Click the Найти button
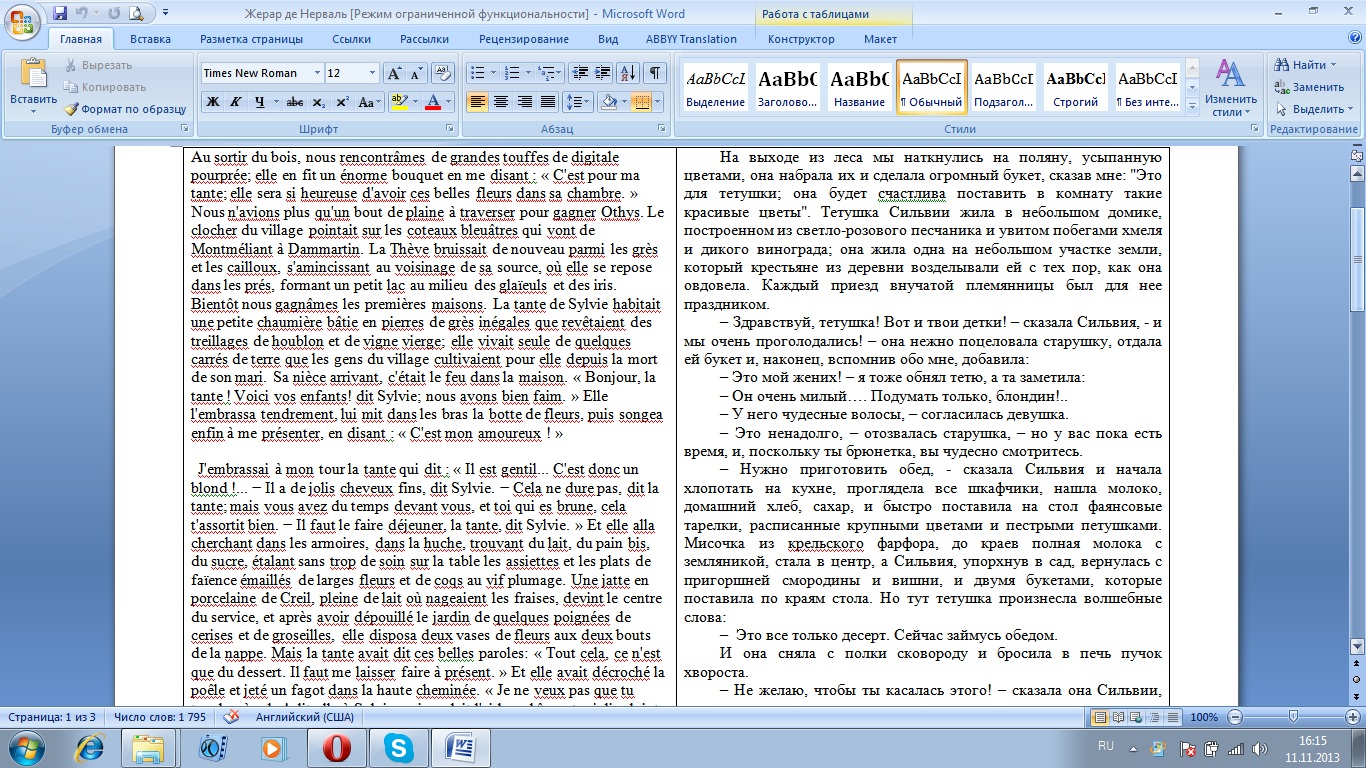This screenshot has width=1366, height=768. pyautogui.click(x=1305, y=65)
